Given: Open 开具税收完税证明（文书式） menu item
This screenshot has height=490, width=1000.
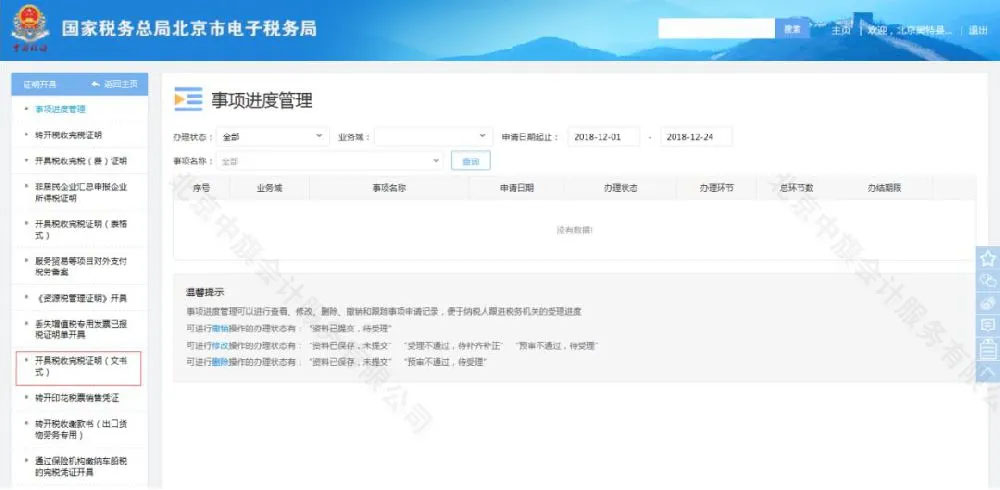Looking at the screenshot, I should pyautogui.click(x=80, y=365).
